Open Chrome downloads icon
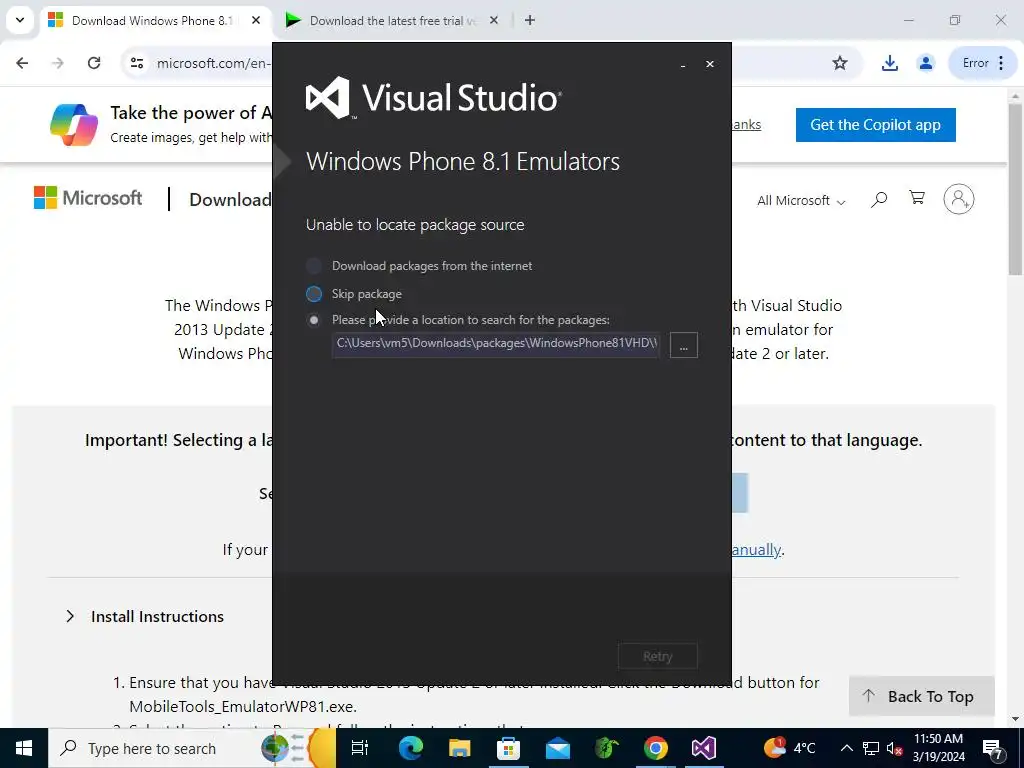Image resolution: width=1024 pixels, height=768 pixels. click(889, 63)
